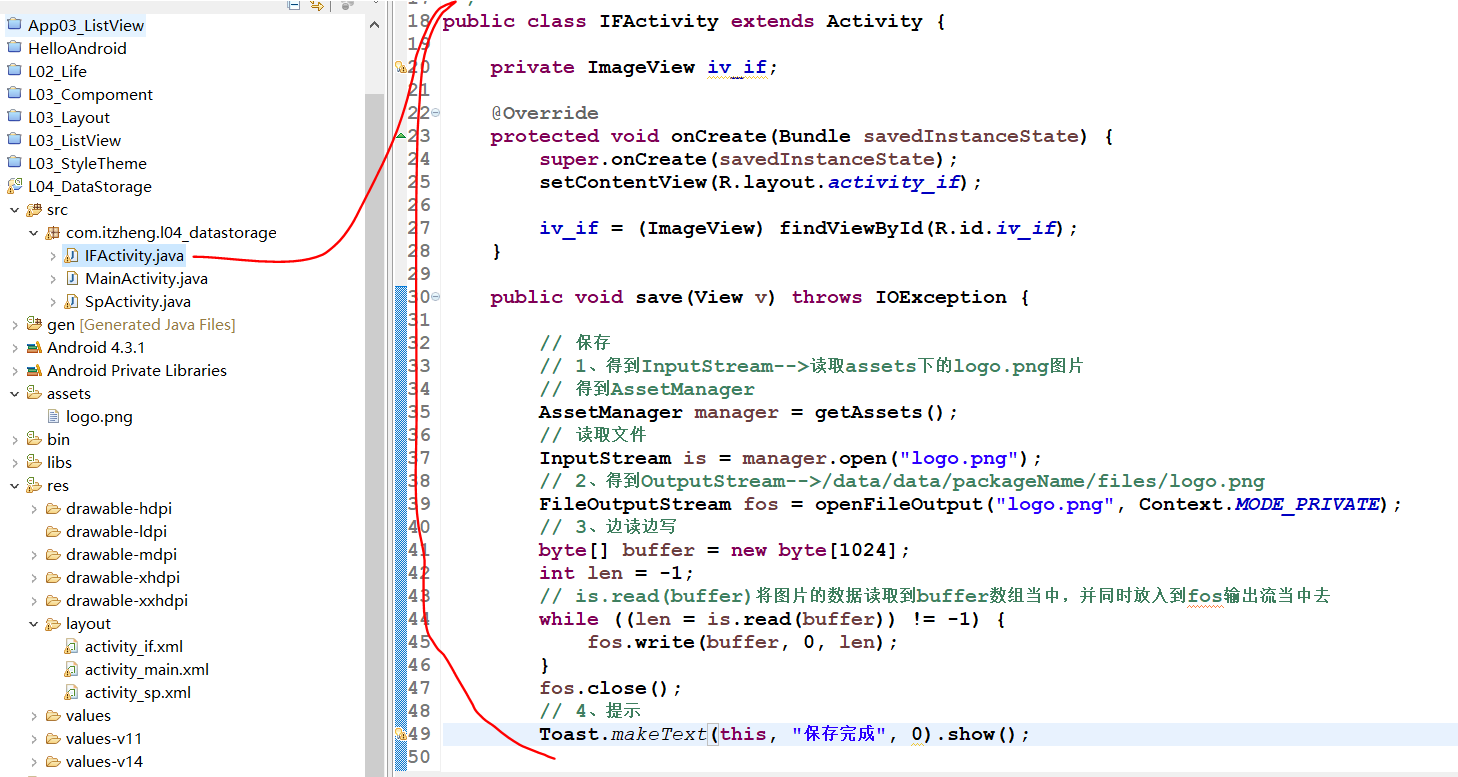Click the logo.png file icon
Viewport: 1458px width, 777px height.
[x=54, y=416]
